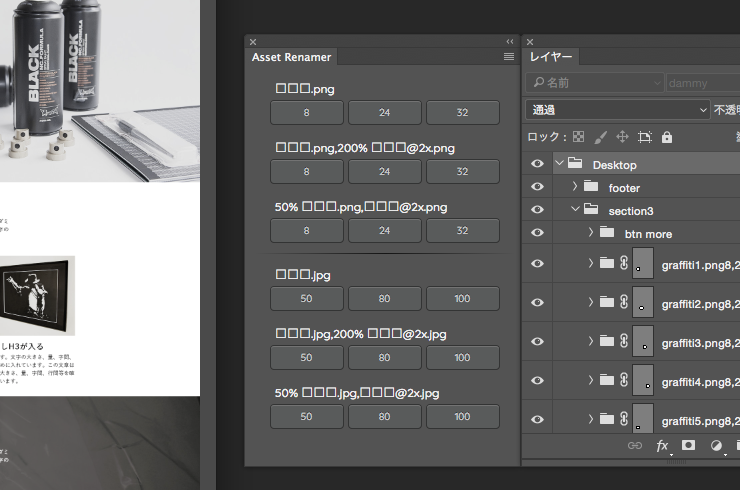This screenshot has width=740, height=490.
Task: Click the lock image pixels brush icon
Action: point(600,137)
